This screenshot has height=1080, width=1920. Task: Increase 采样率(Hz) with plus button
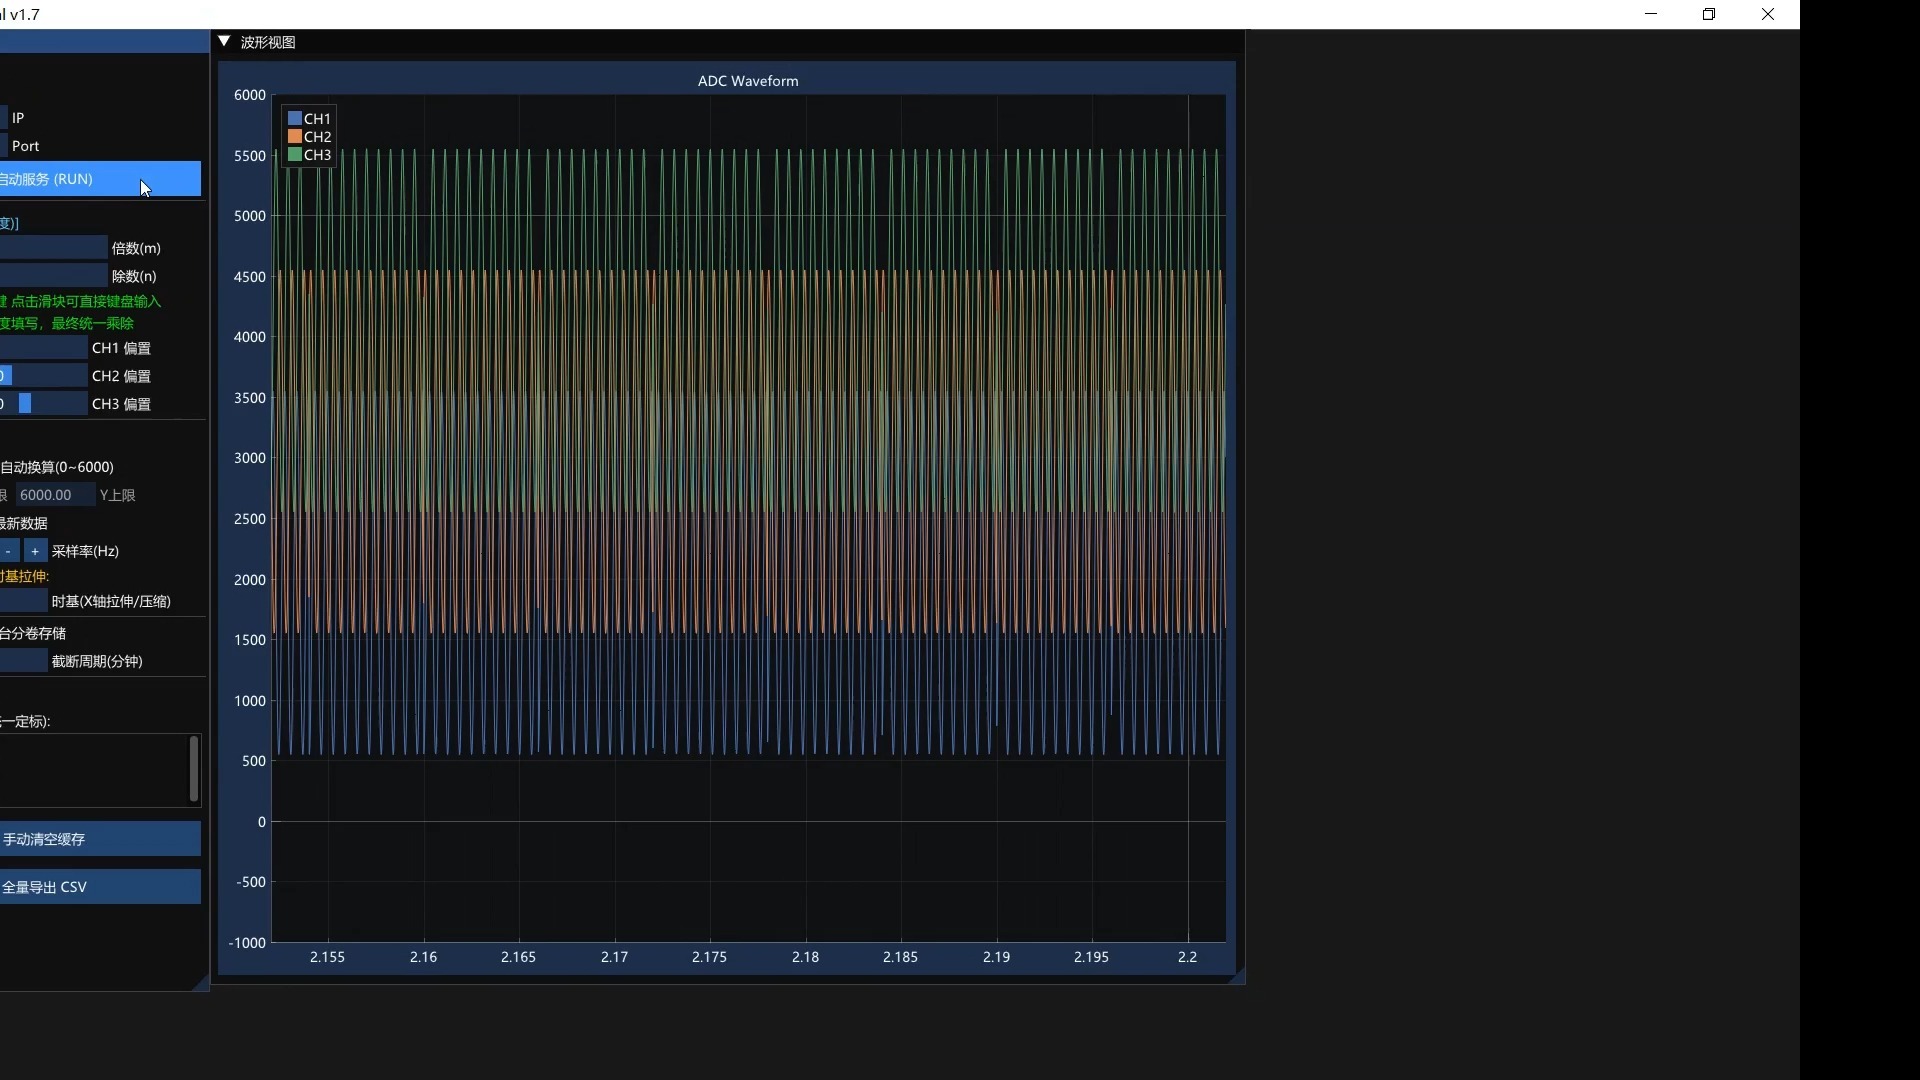[35, 551]
